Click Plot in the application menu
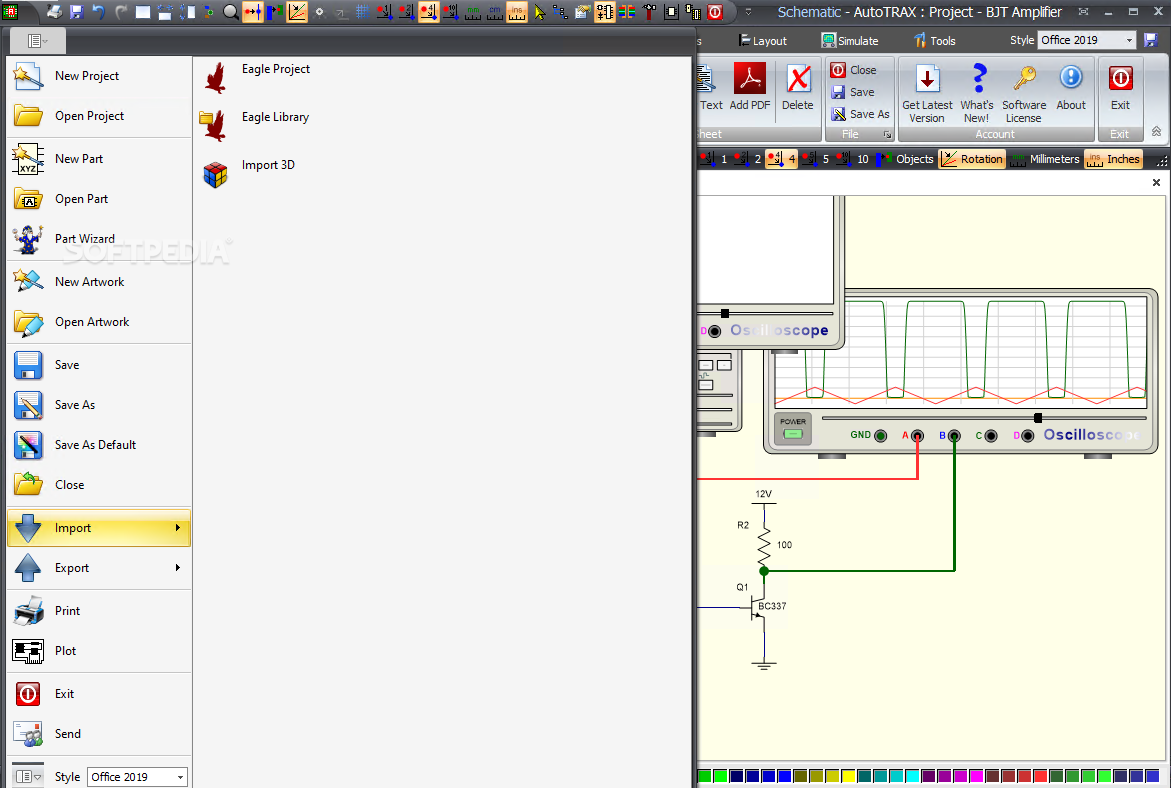This screenshot has height=788, width=1171. [99, 651]
